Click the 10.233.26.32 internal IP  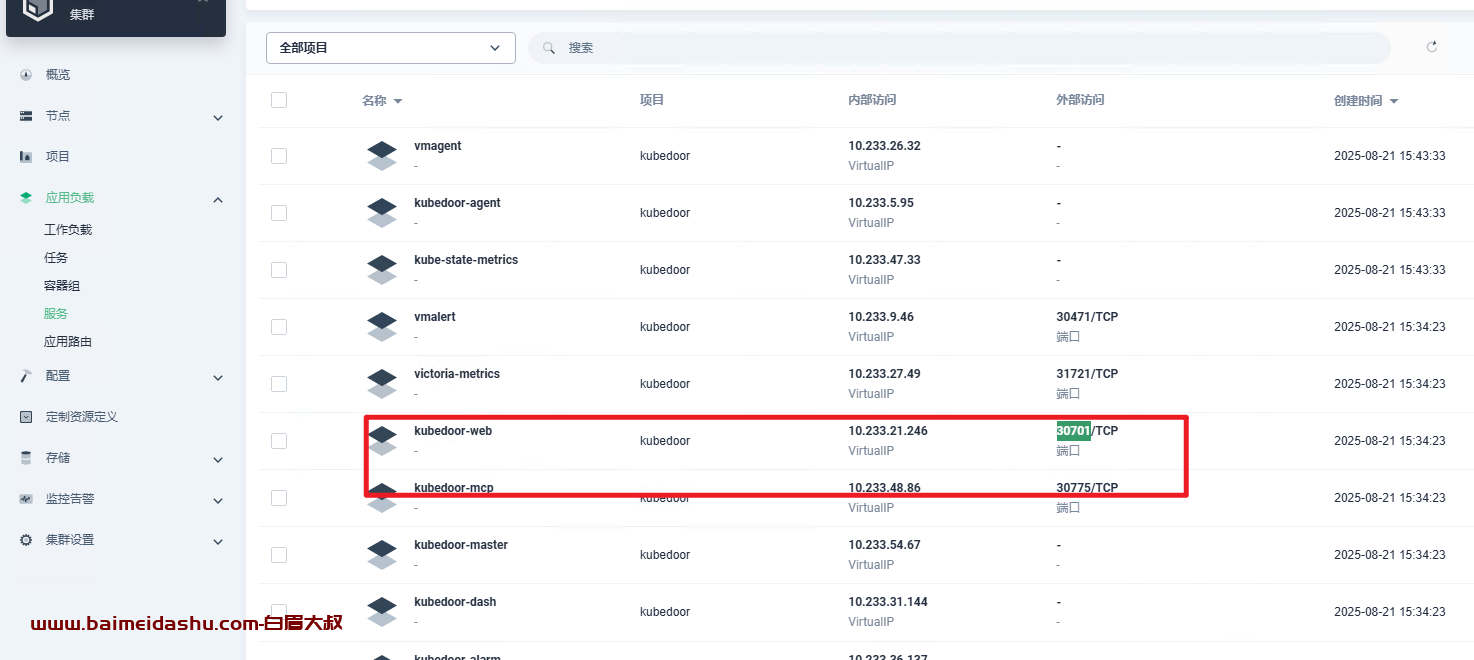884,146
